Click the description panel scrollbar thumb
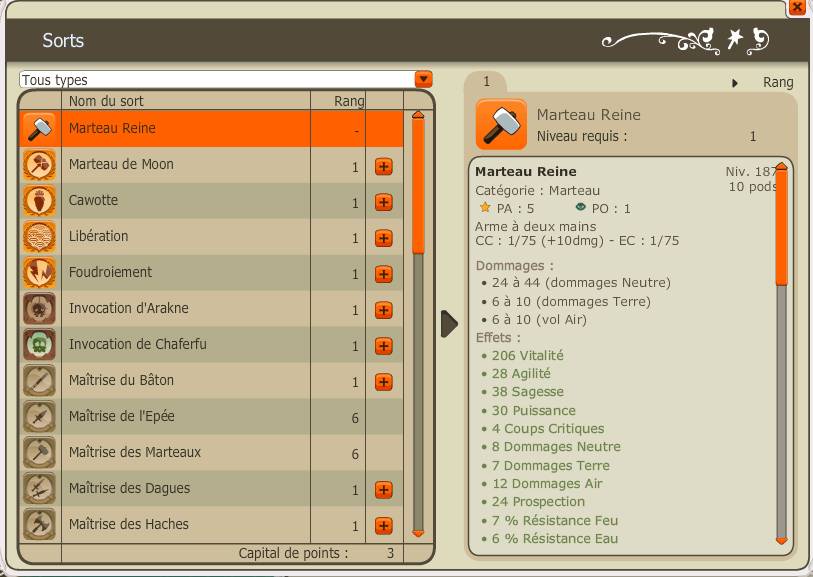The width and height of the screenshot is (813, 577). [x=781, y=228]
